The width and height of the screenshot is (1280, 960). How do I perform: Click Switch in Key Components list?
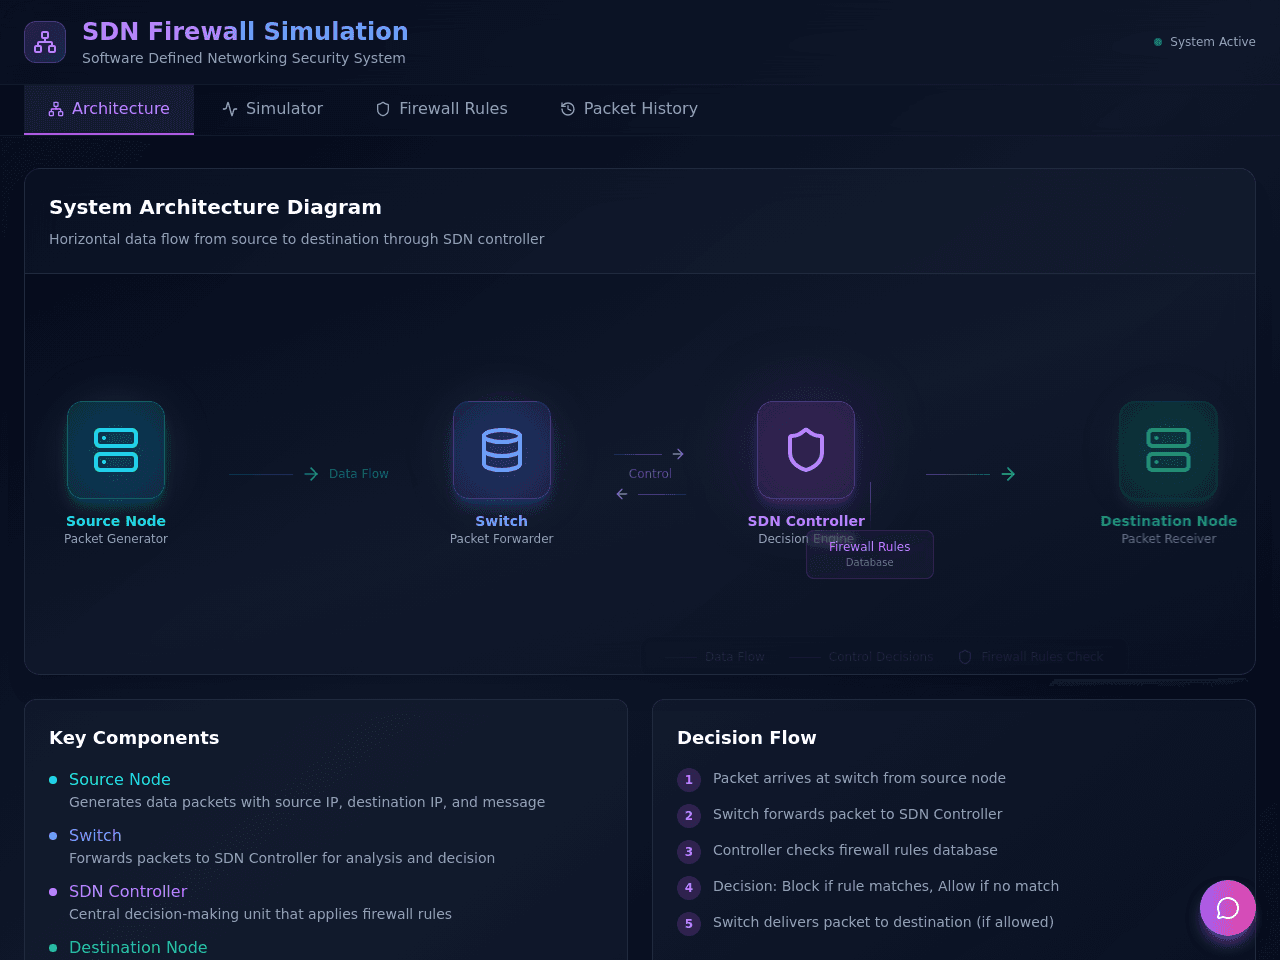(95, 835)
